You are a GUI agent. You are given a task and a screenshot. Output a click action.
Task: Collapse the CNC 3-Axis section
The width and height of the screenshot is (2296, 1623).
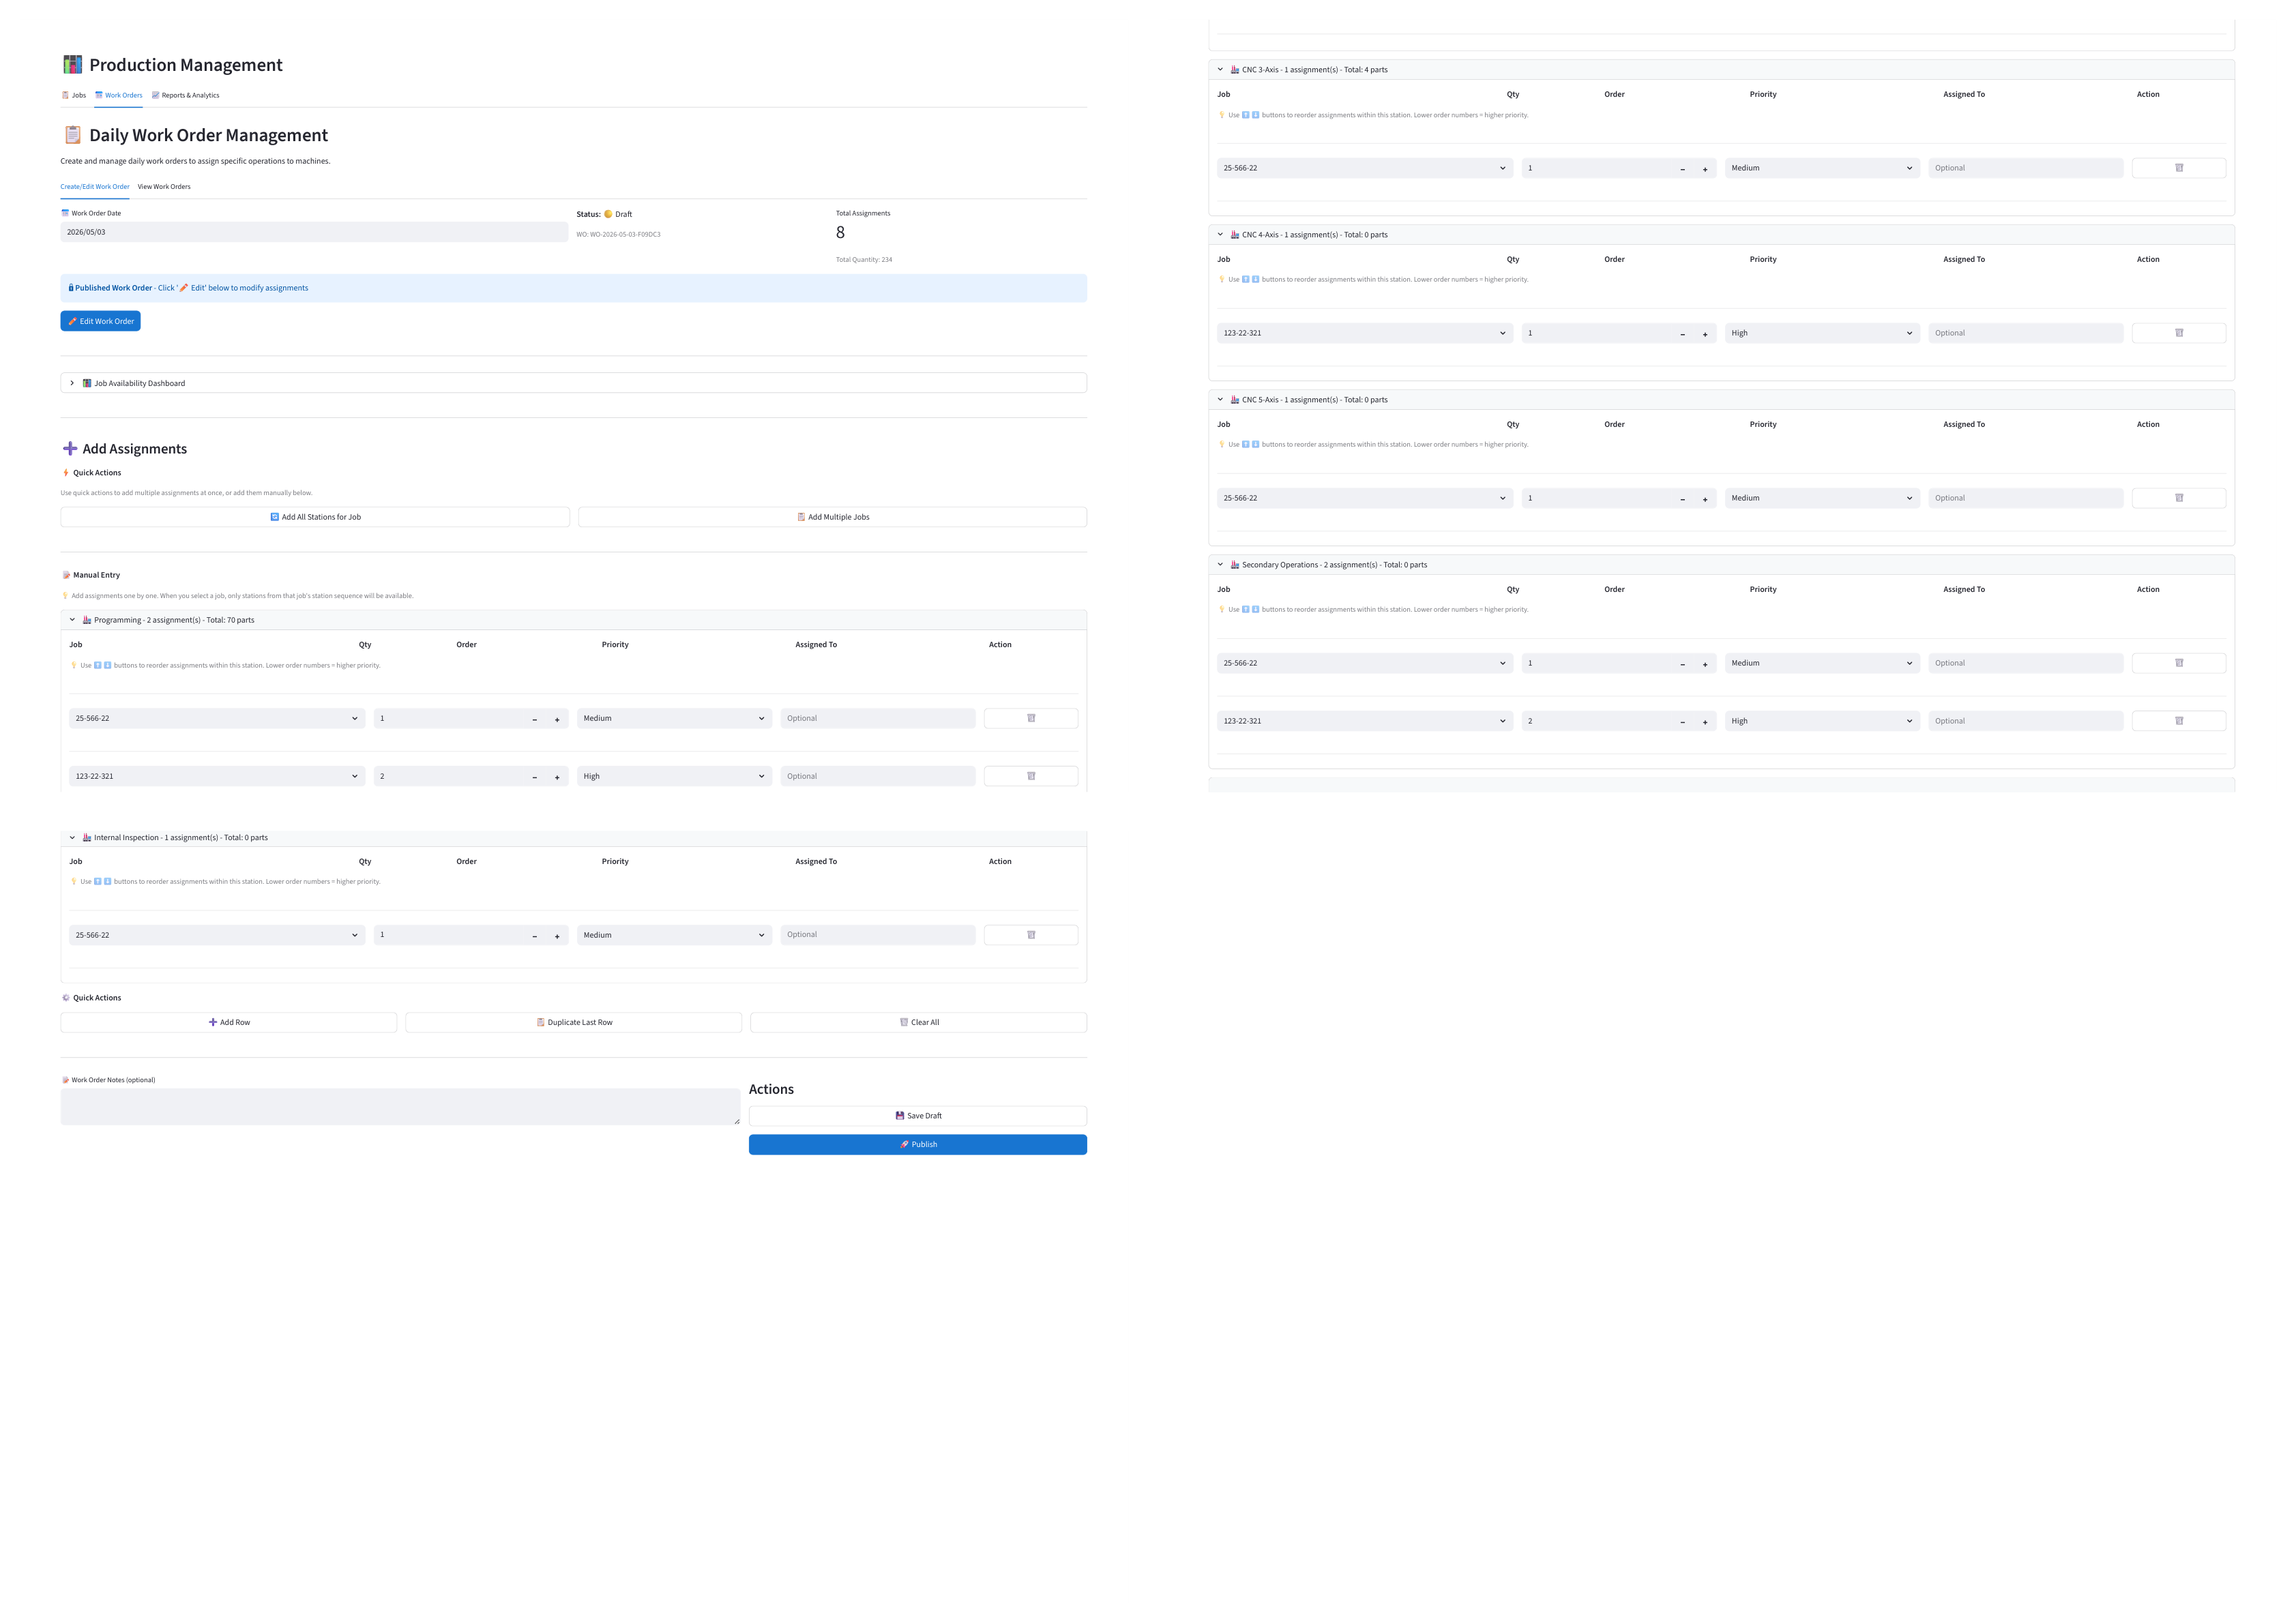[x=1721, y=70]
